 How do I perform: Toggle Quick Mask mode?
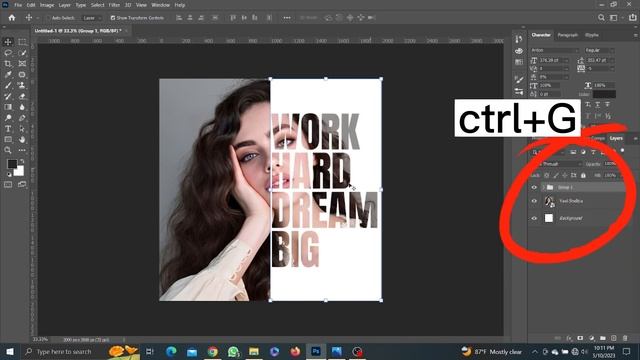click(8, 184)
